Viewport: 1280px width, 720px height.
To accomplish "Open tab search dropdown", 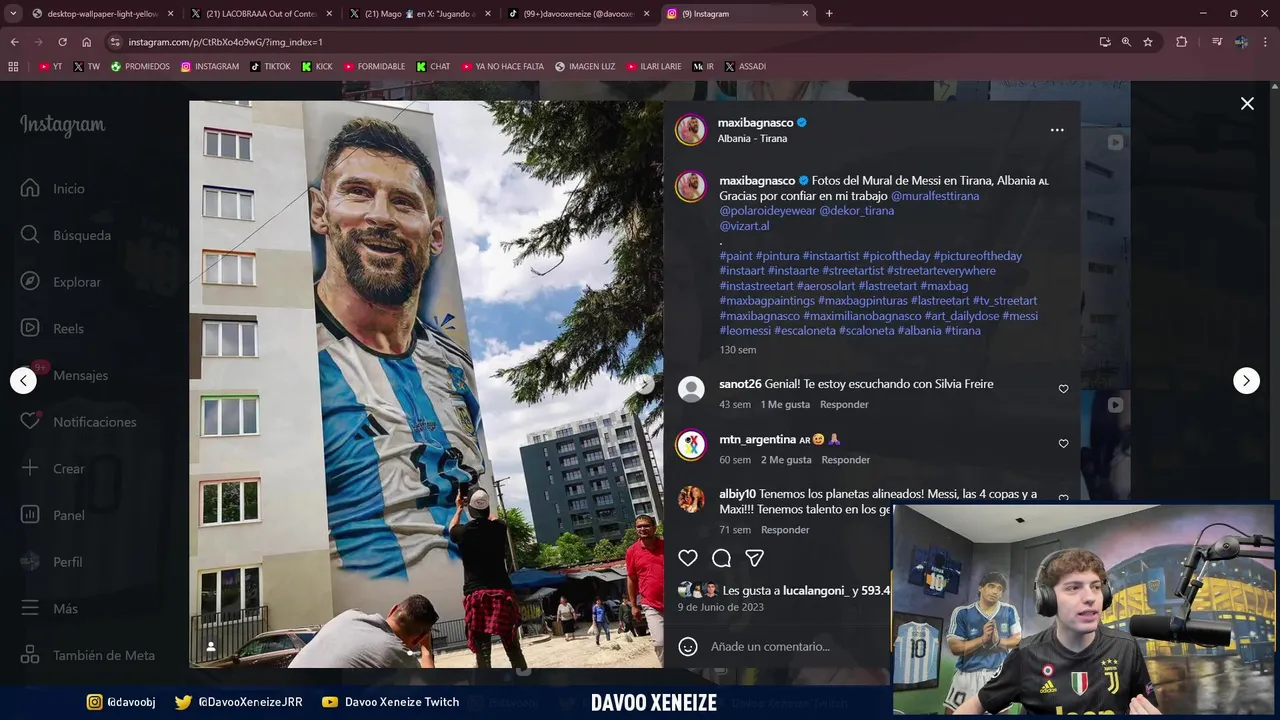I will 12,14.
